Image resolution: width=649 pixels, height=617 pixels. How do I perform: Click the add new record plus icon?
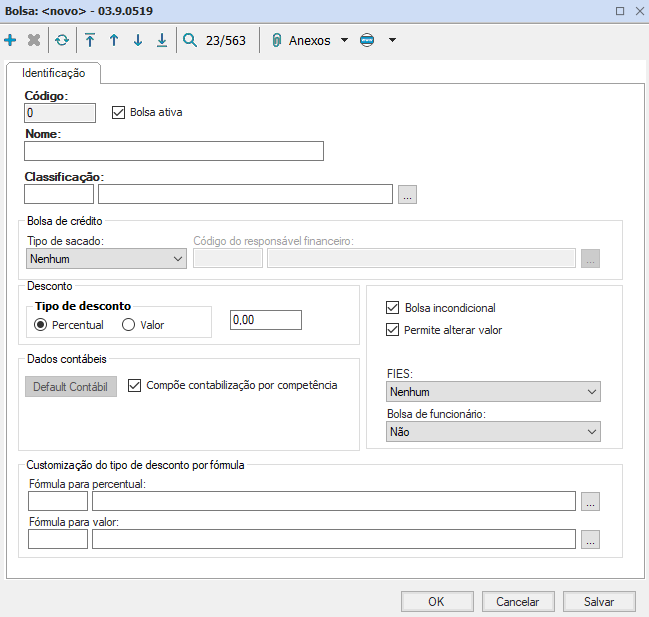coord(11,41)
